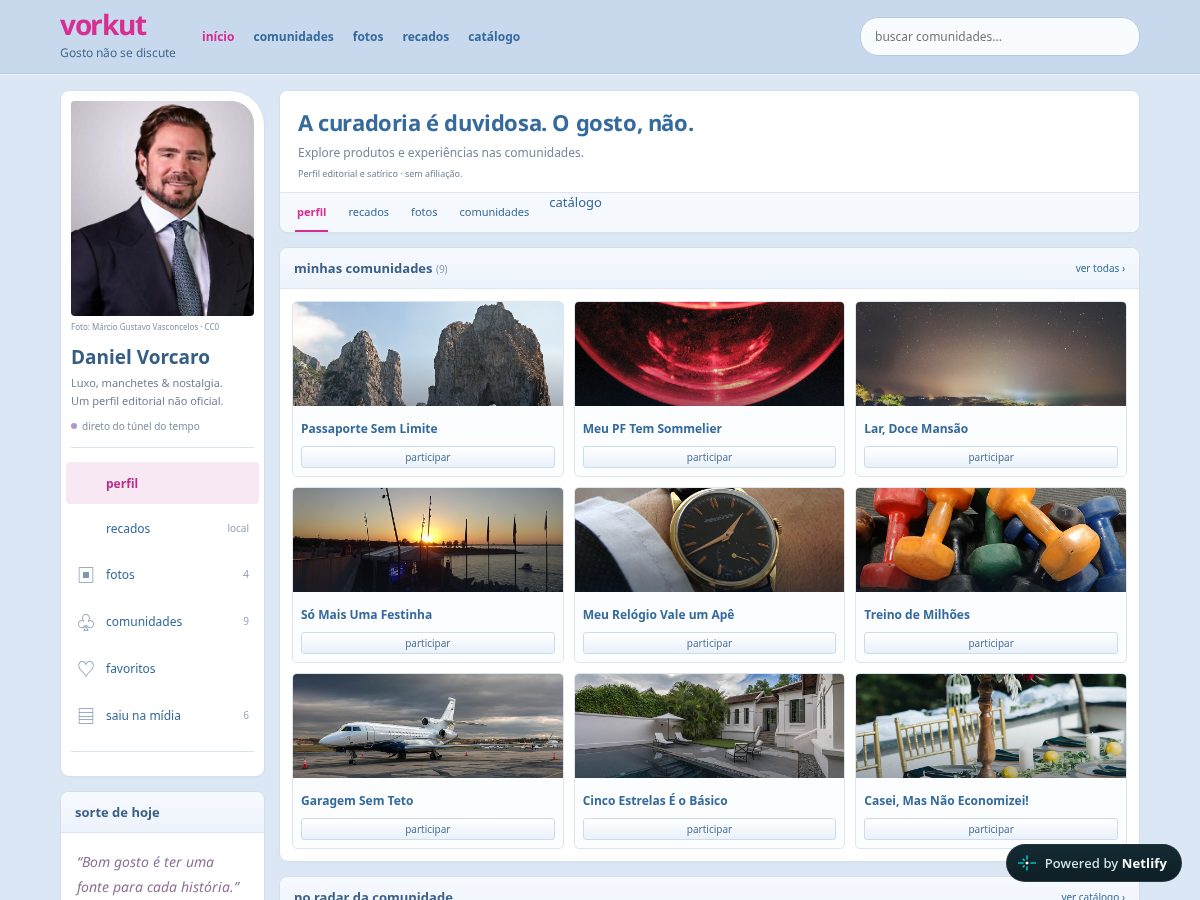Click the favoritos heart icon

[x=86, y=668]
